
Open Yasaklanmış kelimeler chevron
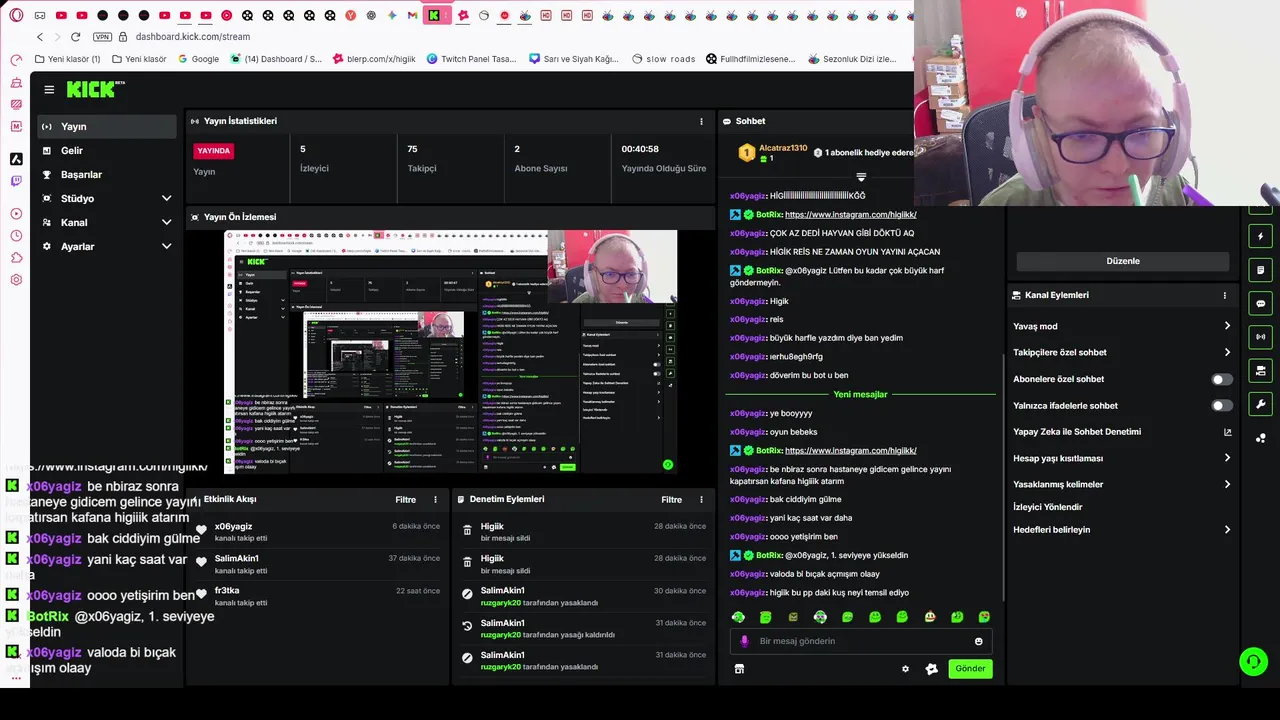pos(1227,484)
